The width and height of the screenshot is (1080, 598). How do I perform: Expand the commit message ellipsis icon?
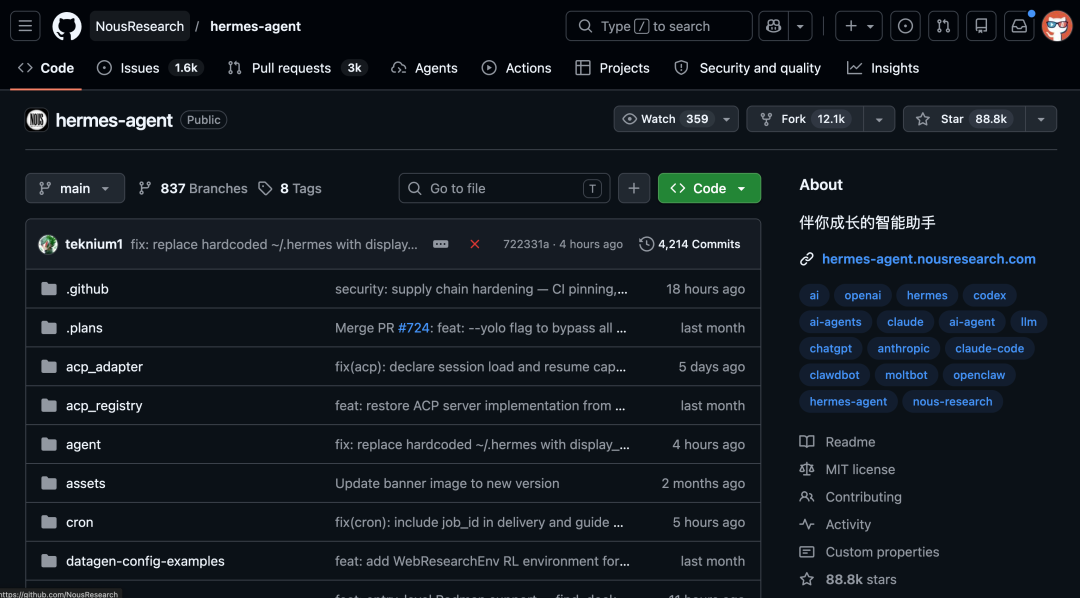(x=440, y=243)
